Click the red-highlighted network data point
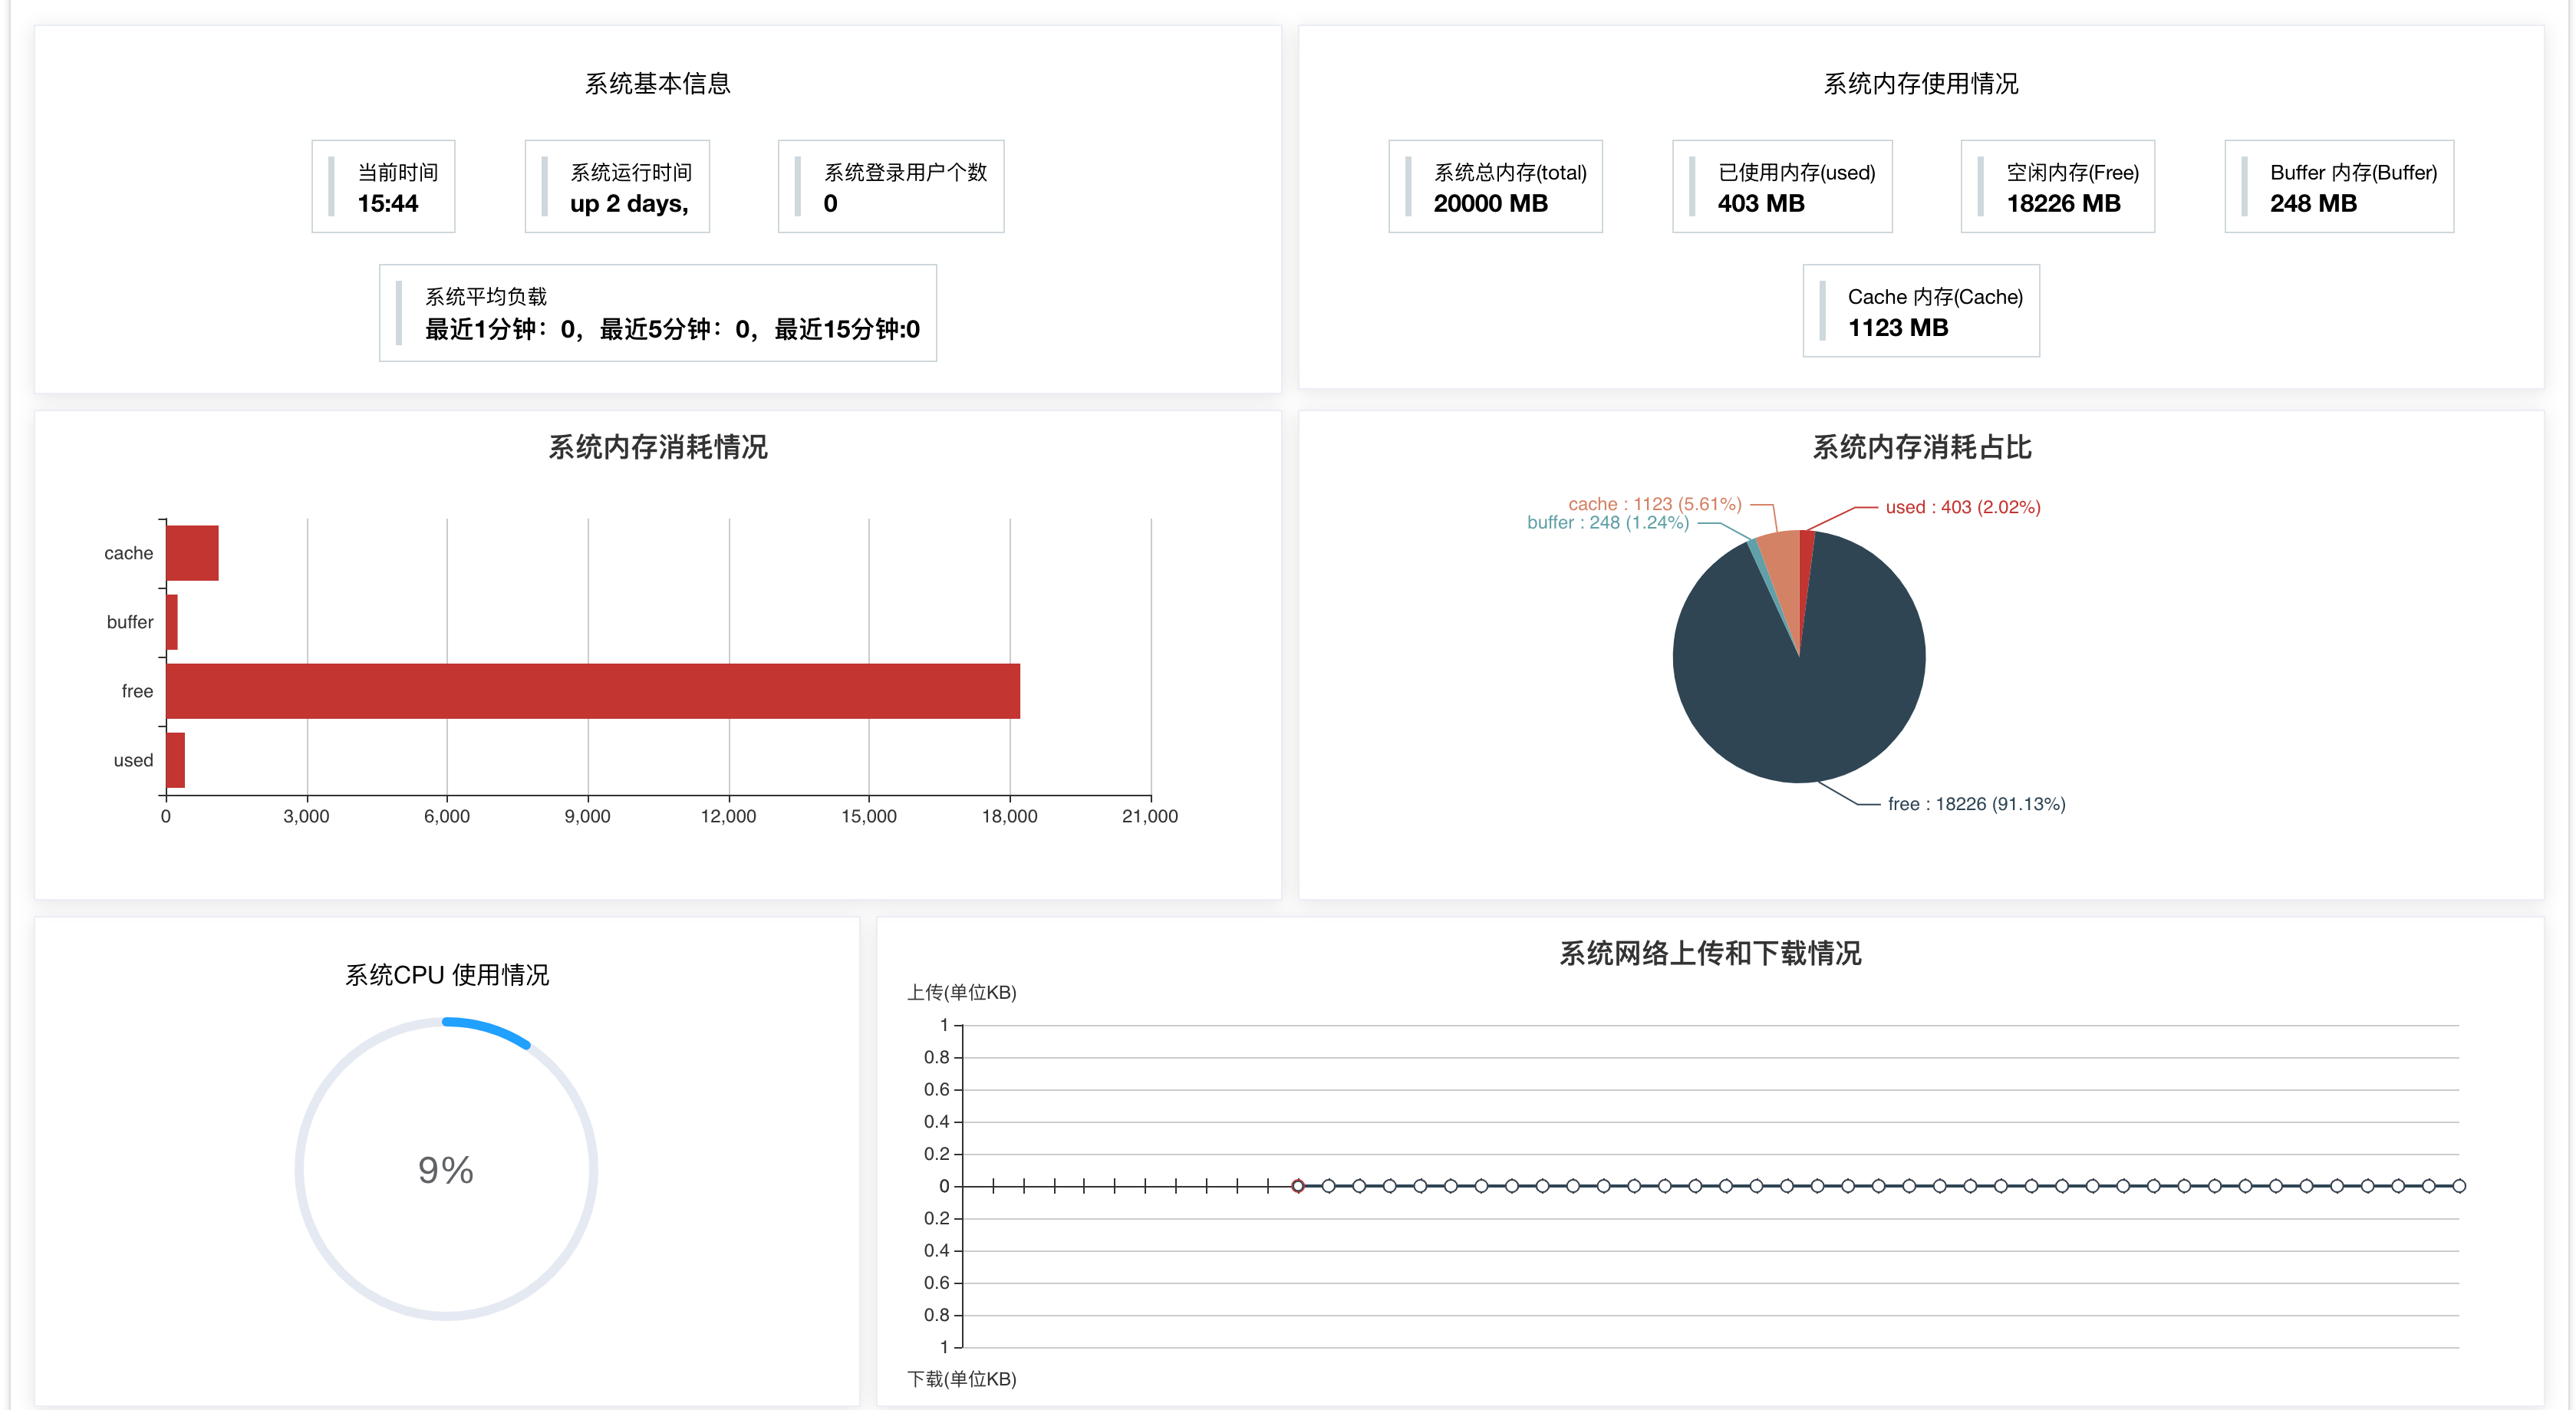Screen dimensions: 2576x1410 pos(1297,1186)
